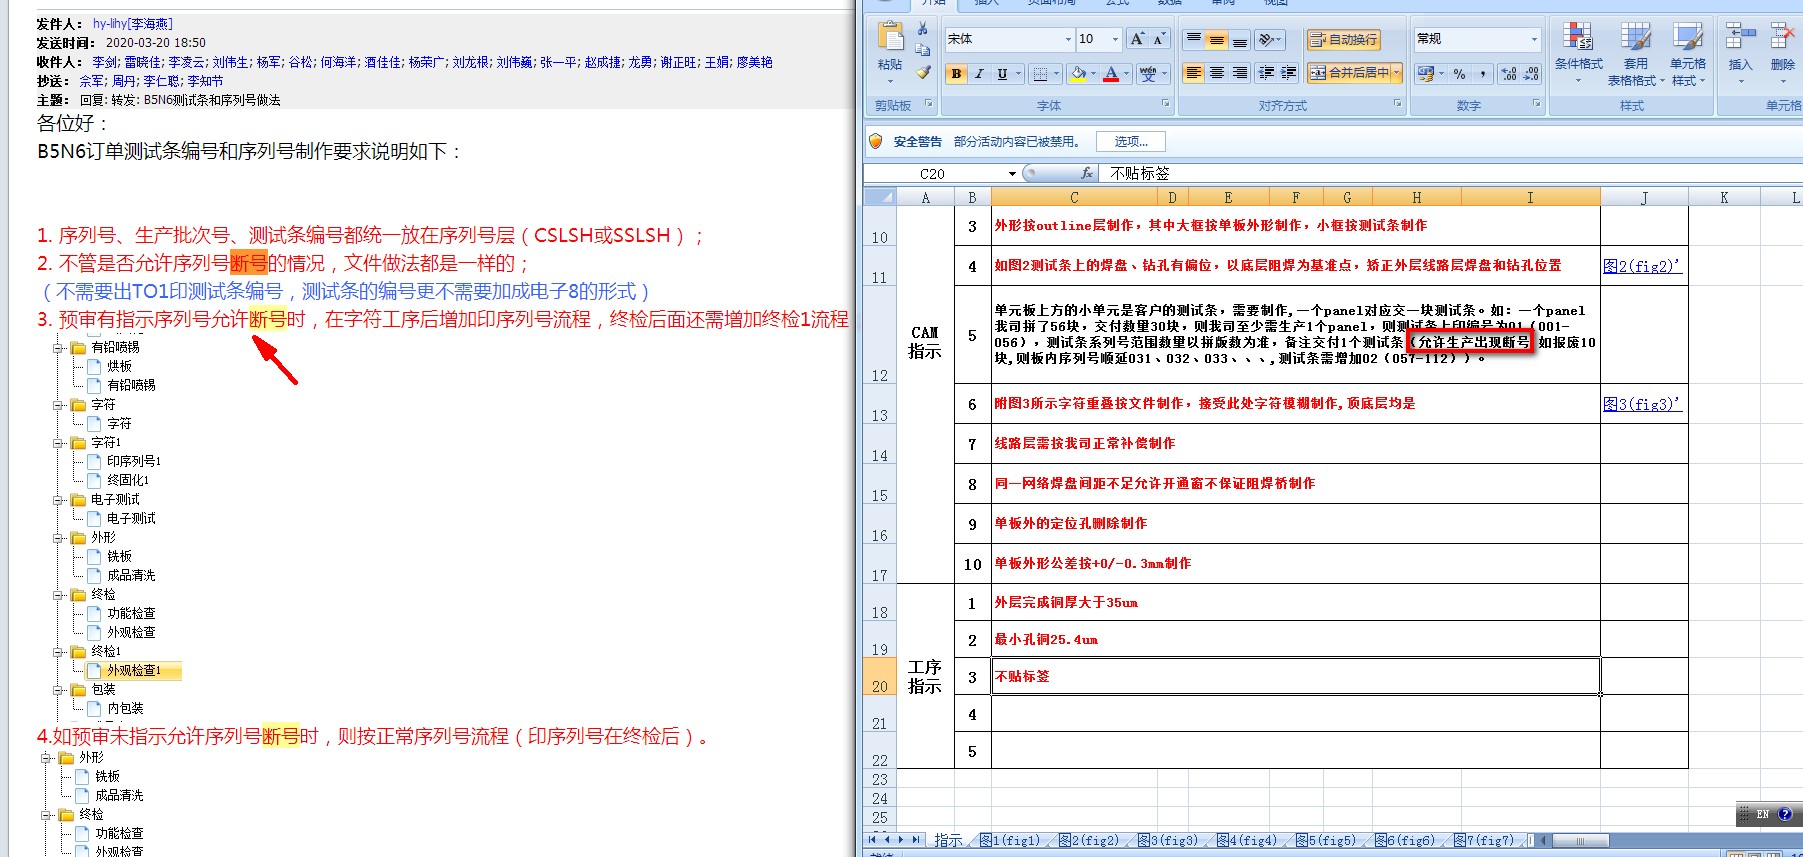Viewport: 1803px width, 857px height.
Task: Click the increase decimal icon
Action: click(1508, 73)
